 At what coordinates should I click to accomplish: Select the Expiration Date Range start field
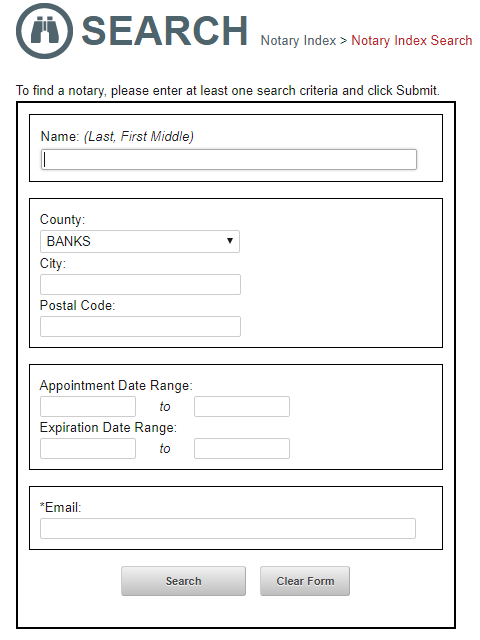pyautogui.click(x=88, y=449)
